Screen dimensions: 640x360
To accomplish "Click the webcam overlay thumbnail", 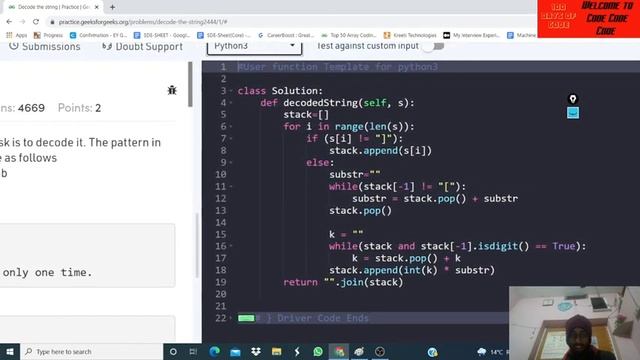I will 574,323.
